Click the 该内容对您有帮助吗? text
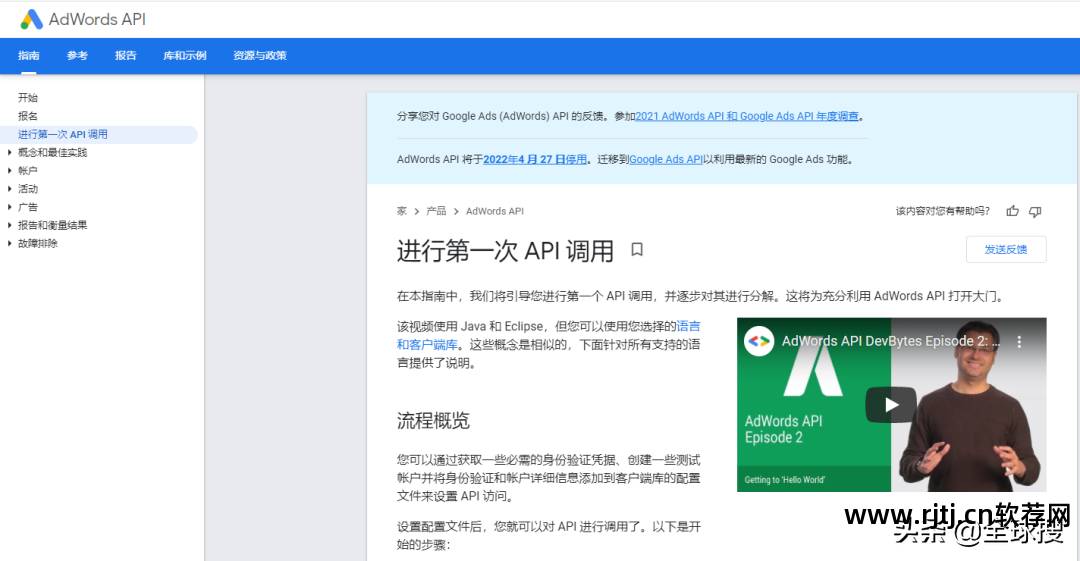 coord(942,211)
